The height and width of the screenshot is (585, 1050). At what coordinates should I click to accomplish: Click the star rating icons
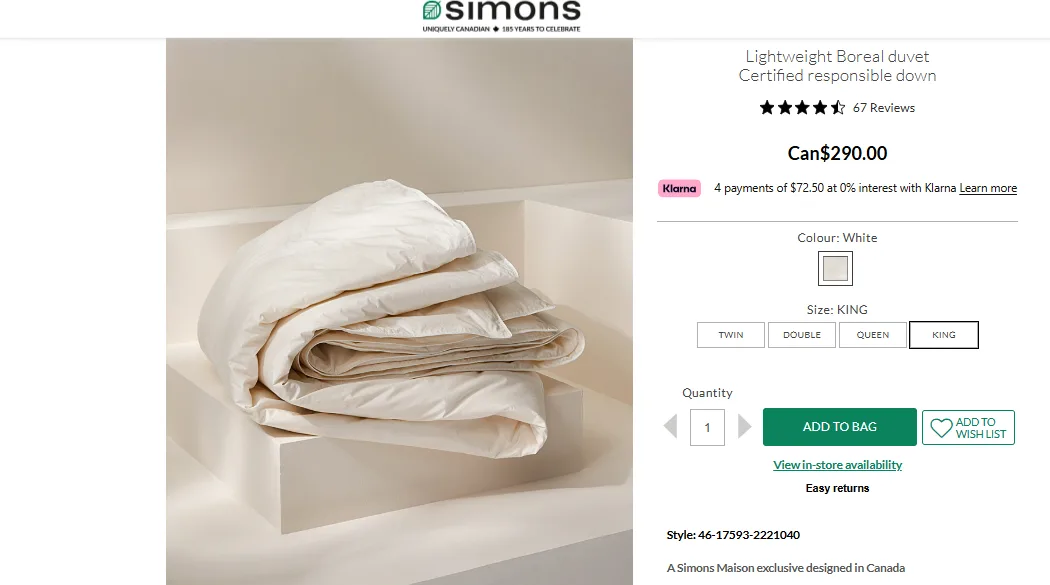coord(802,108)
